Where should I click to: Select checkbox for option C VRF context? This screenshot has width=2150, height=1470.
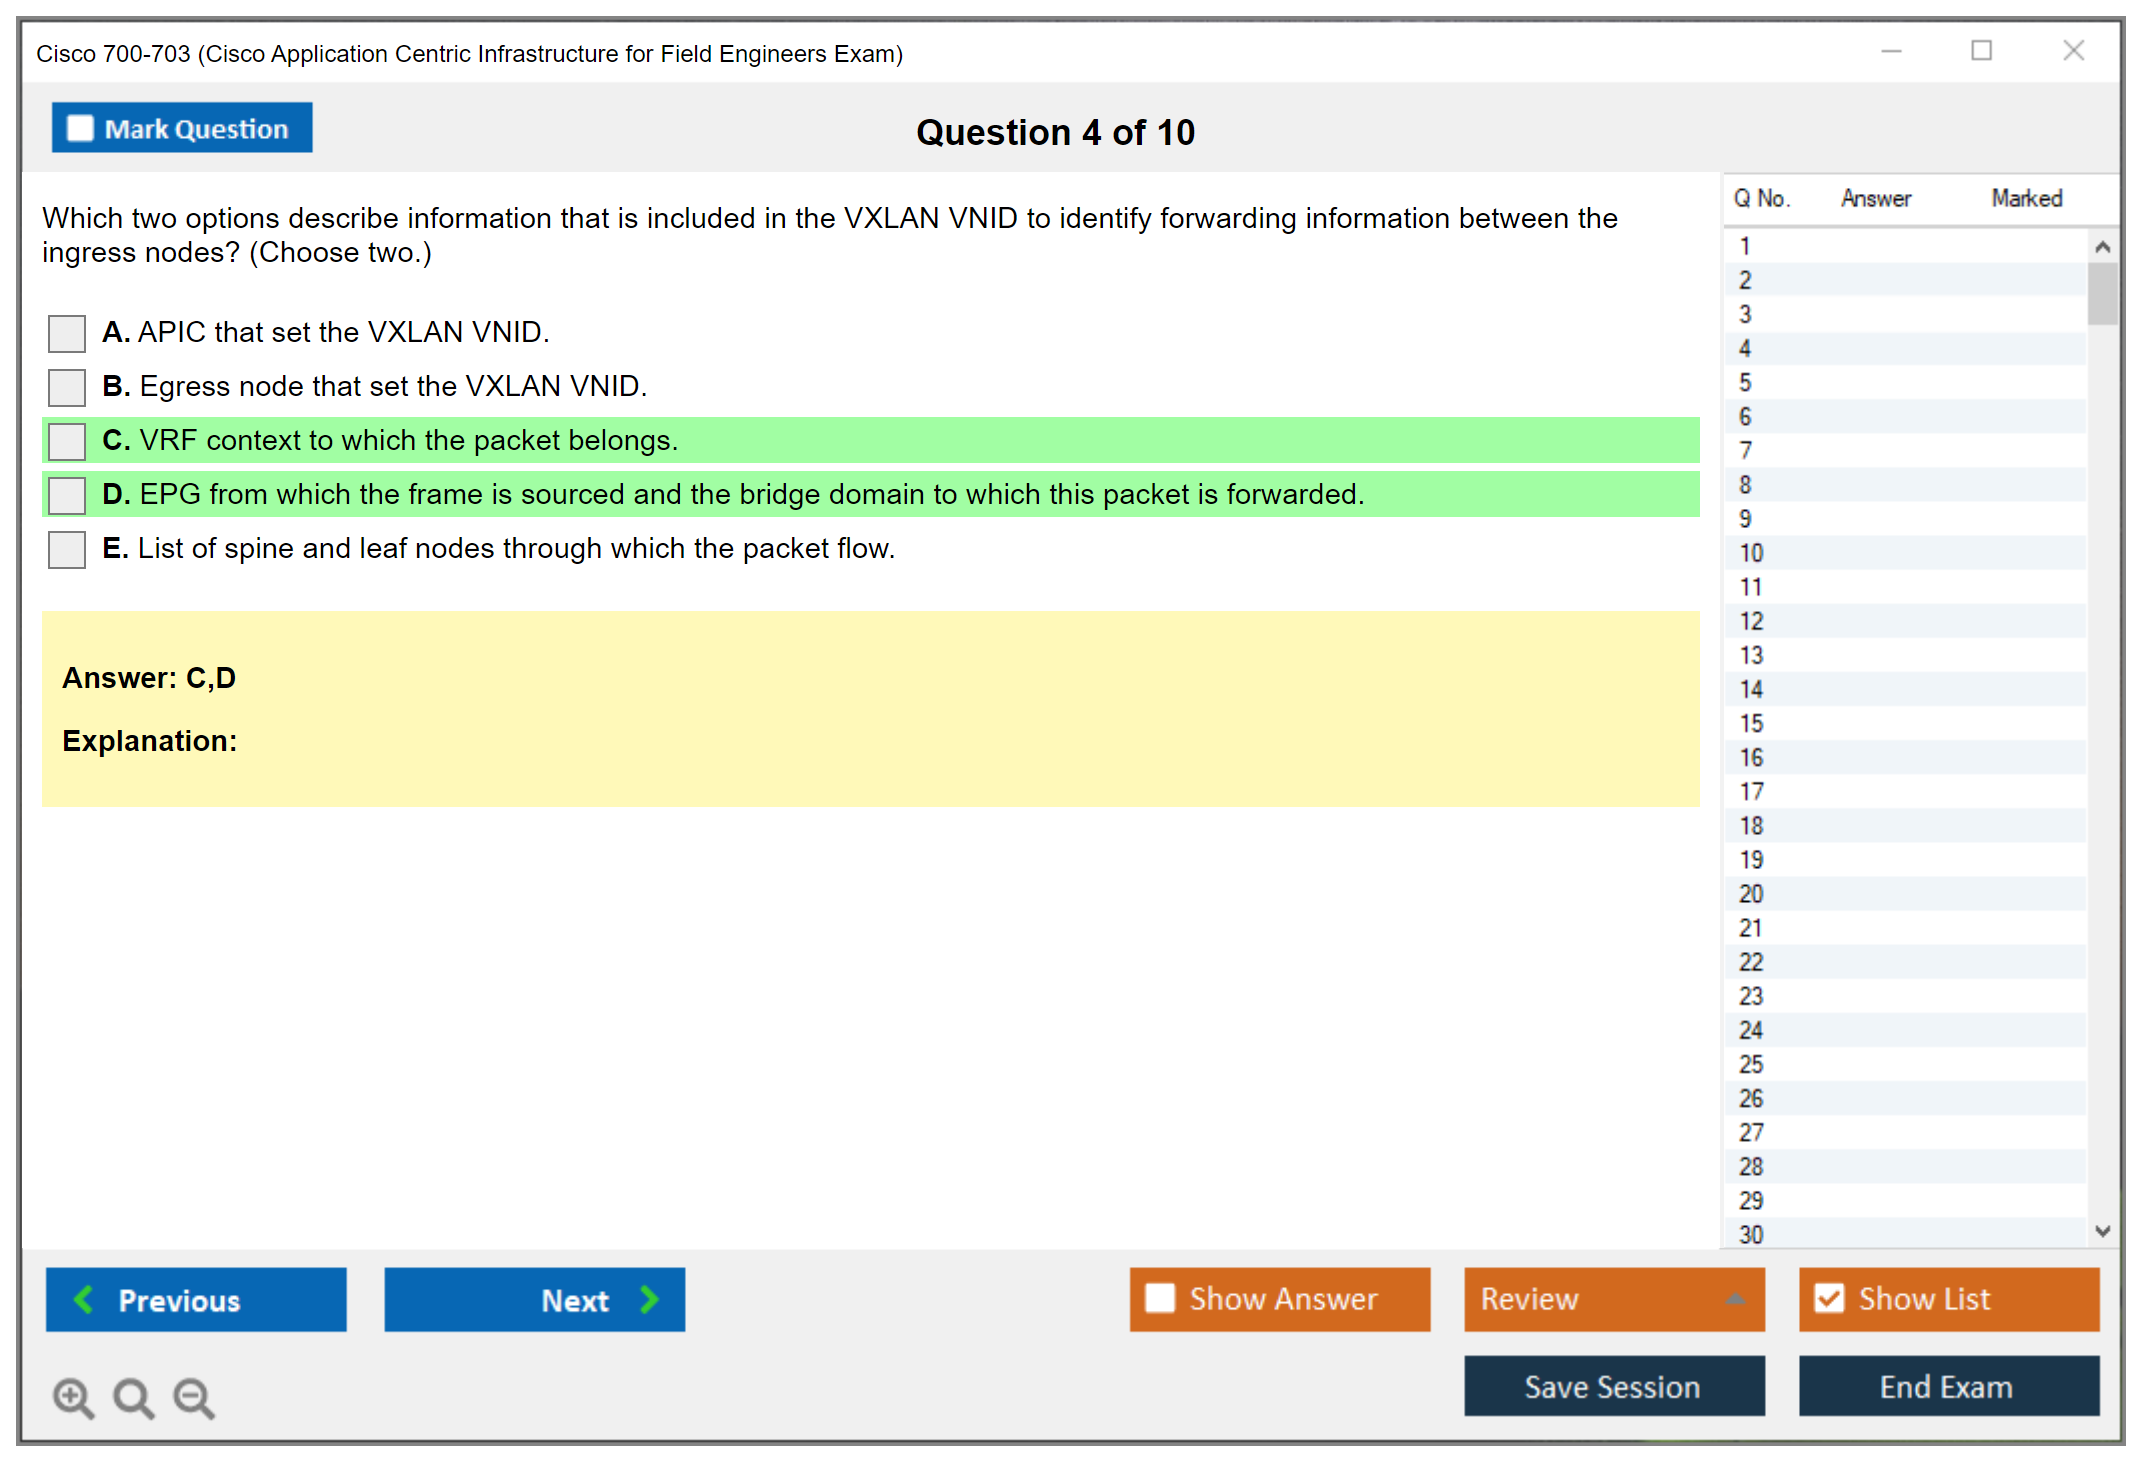click(x=67, y=441)
